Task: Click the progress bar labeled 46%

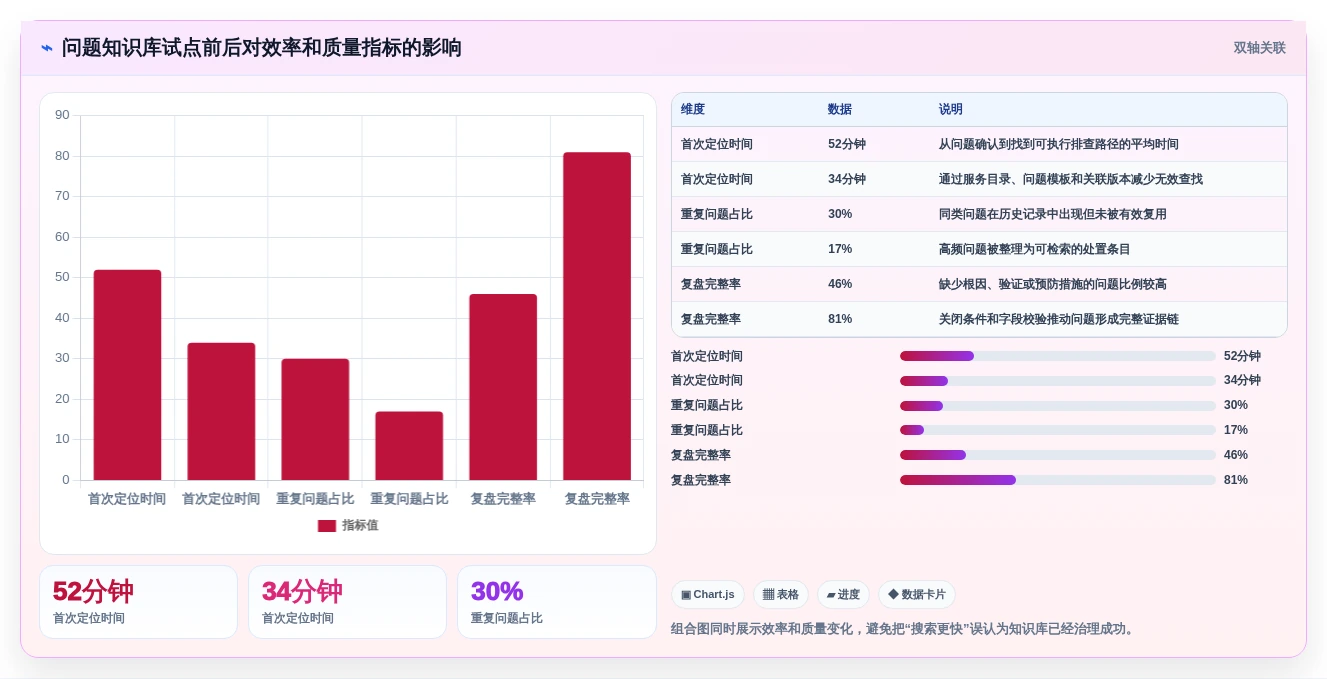Action: click(x=1058, y=455)
